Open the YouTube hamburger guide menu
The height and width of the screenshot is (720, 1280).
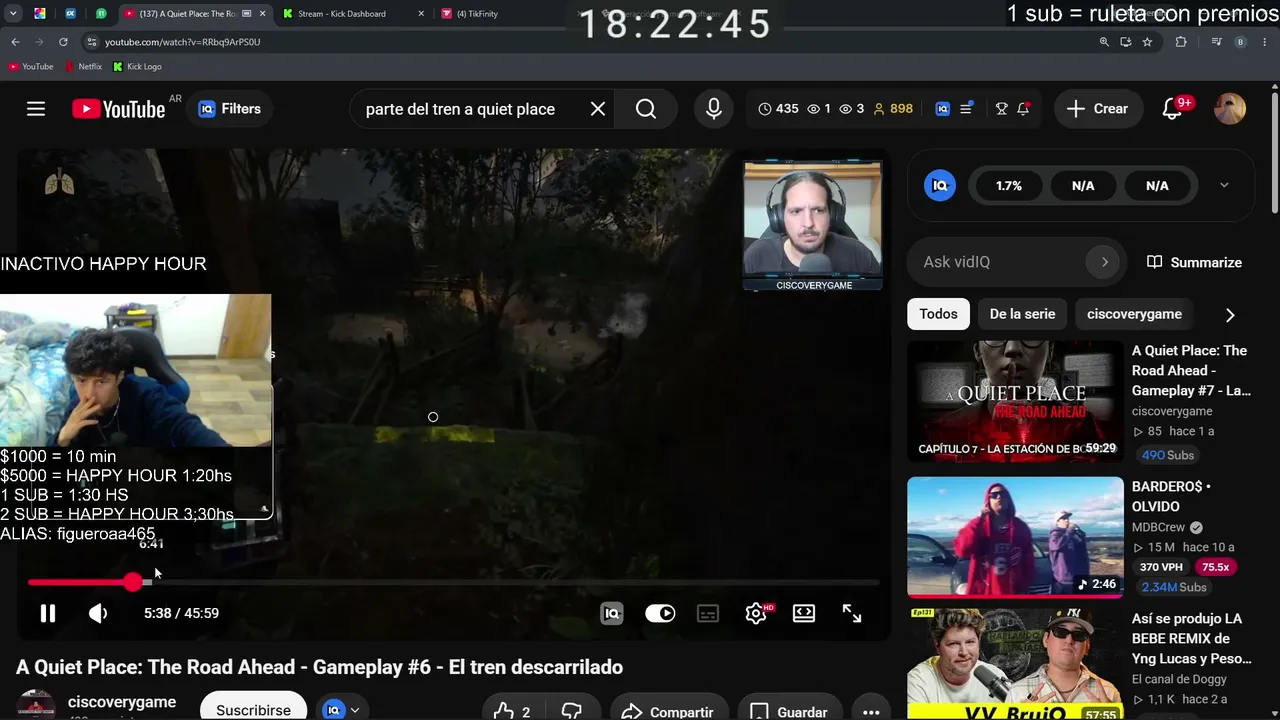point(36,109)
